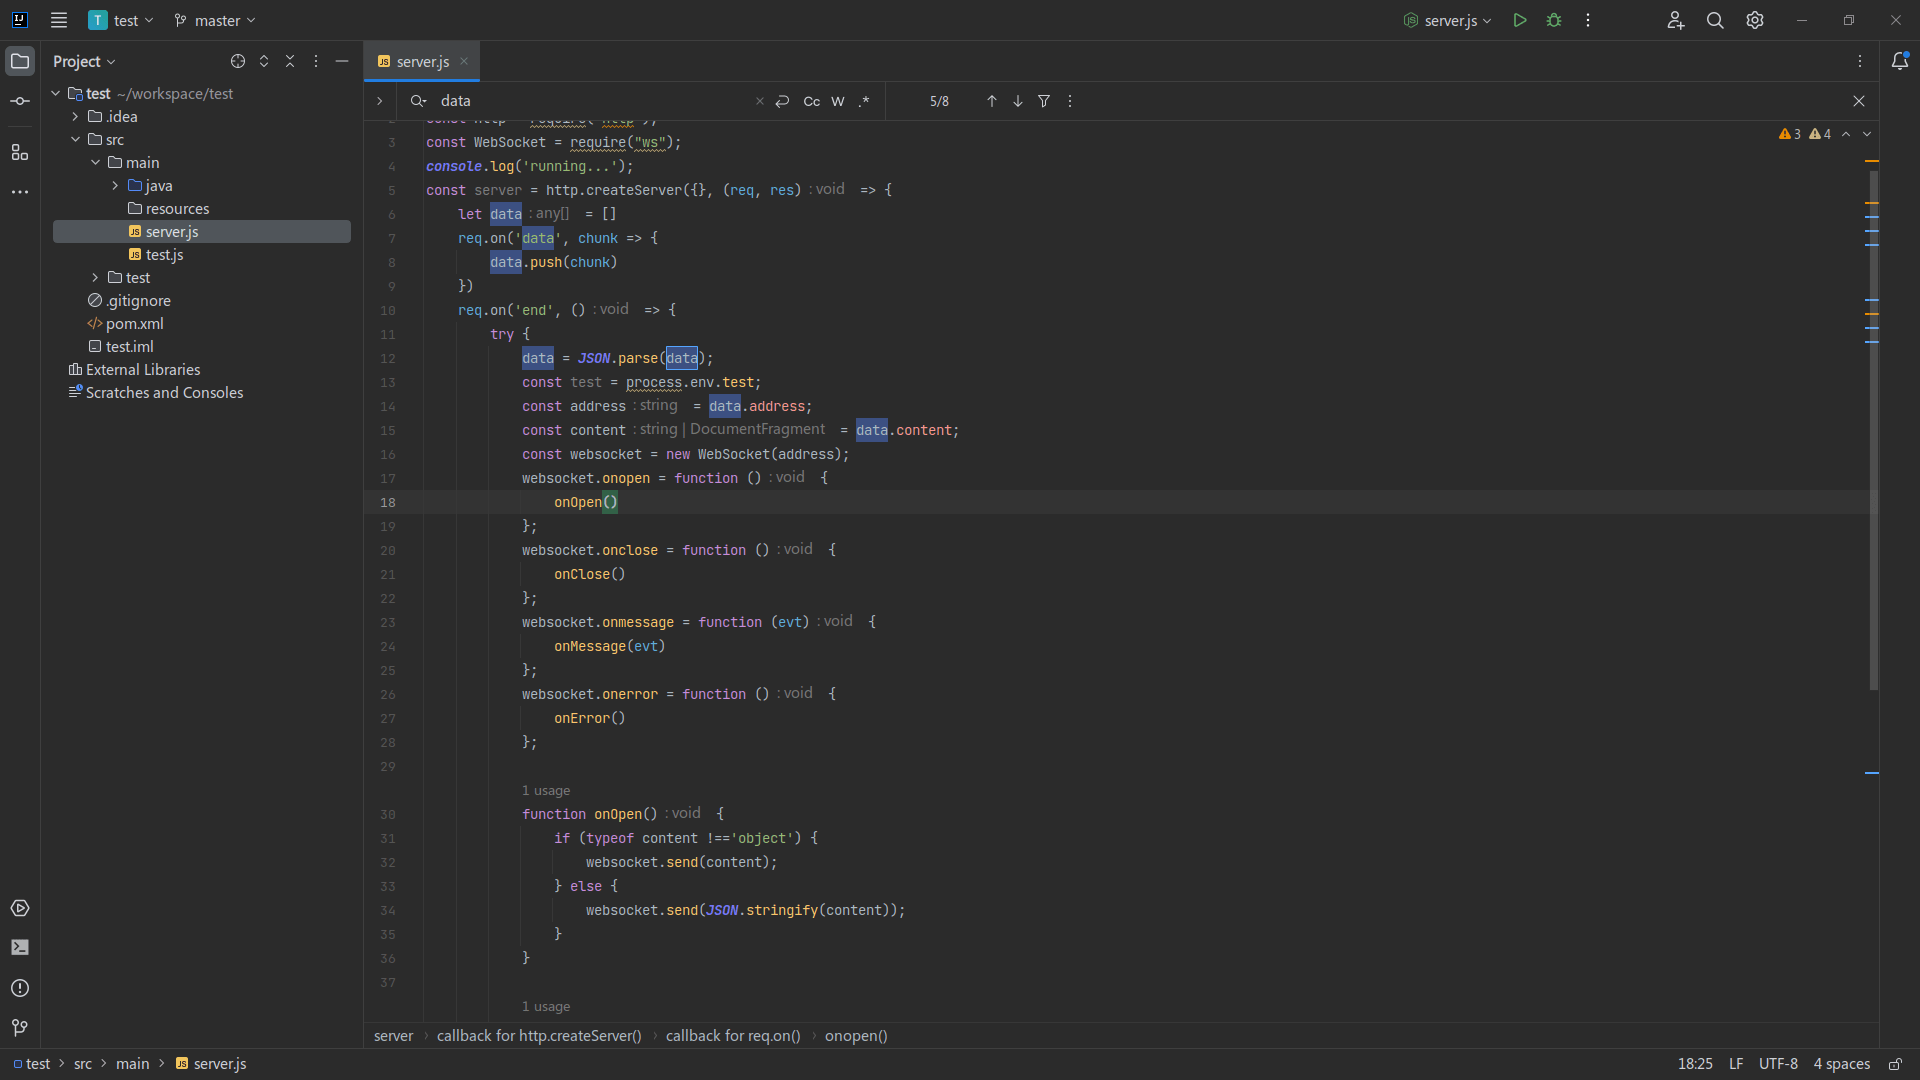
Task: Start debugging with the Debug icon
Action: (1554, 20)
